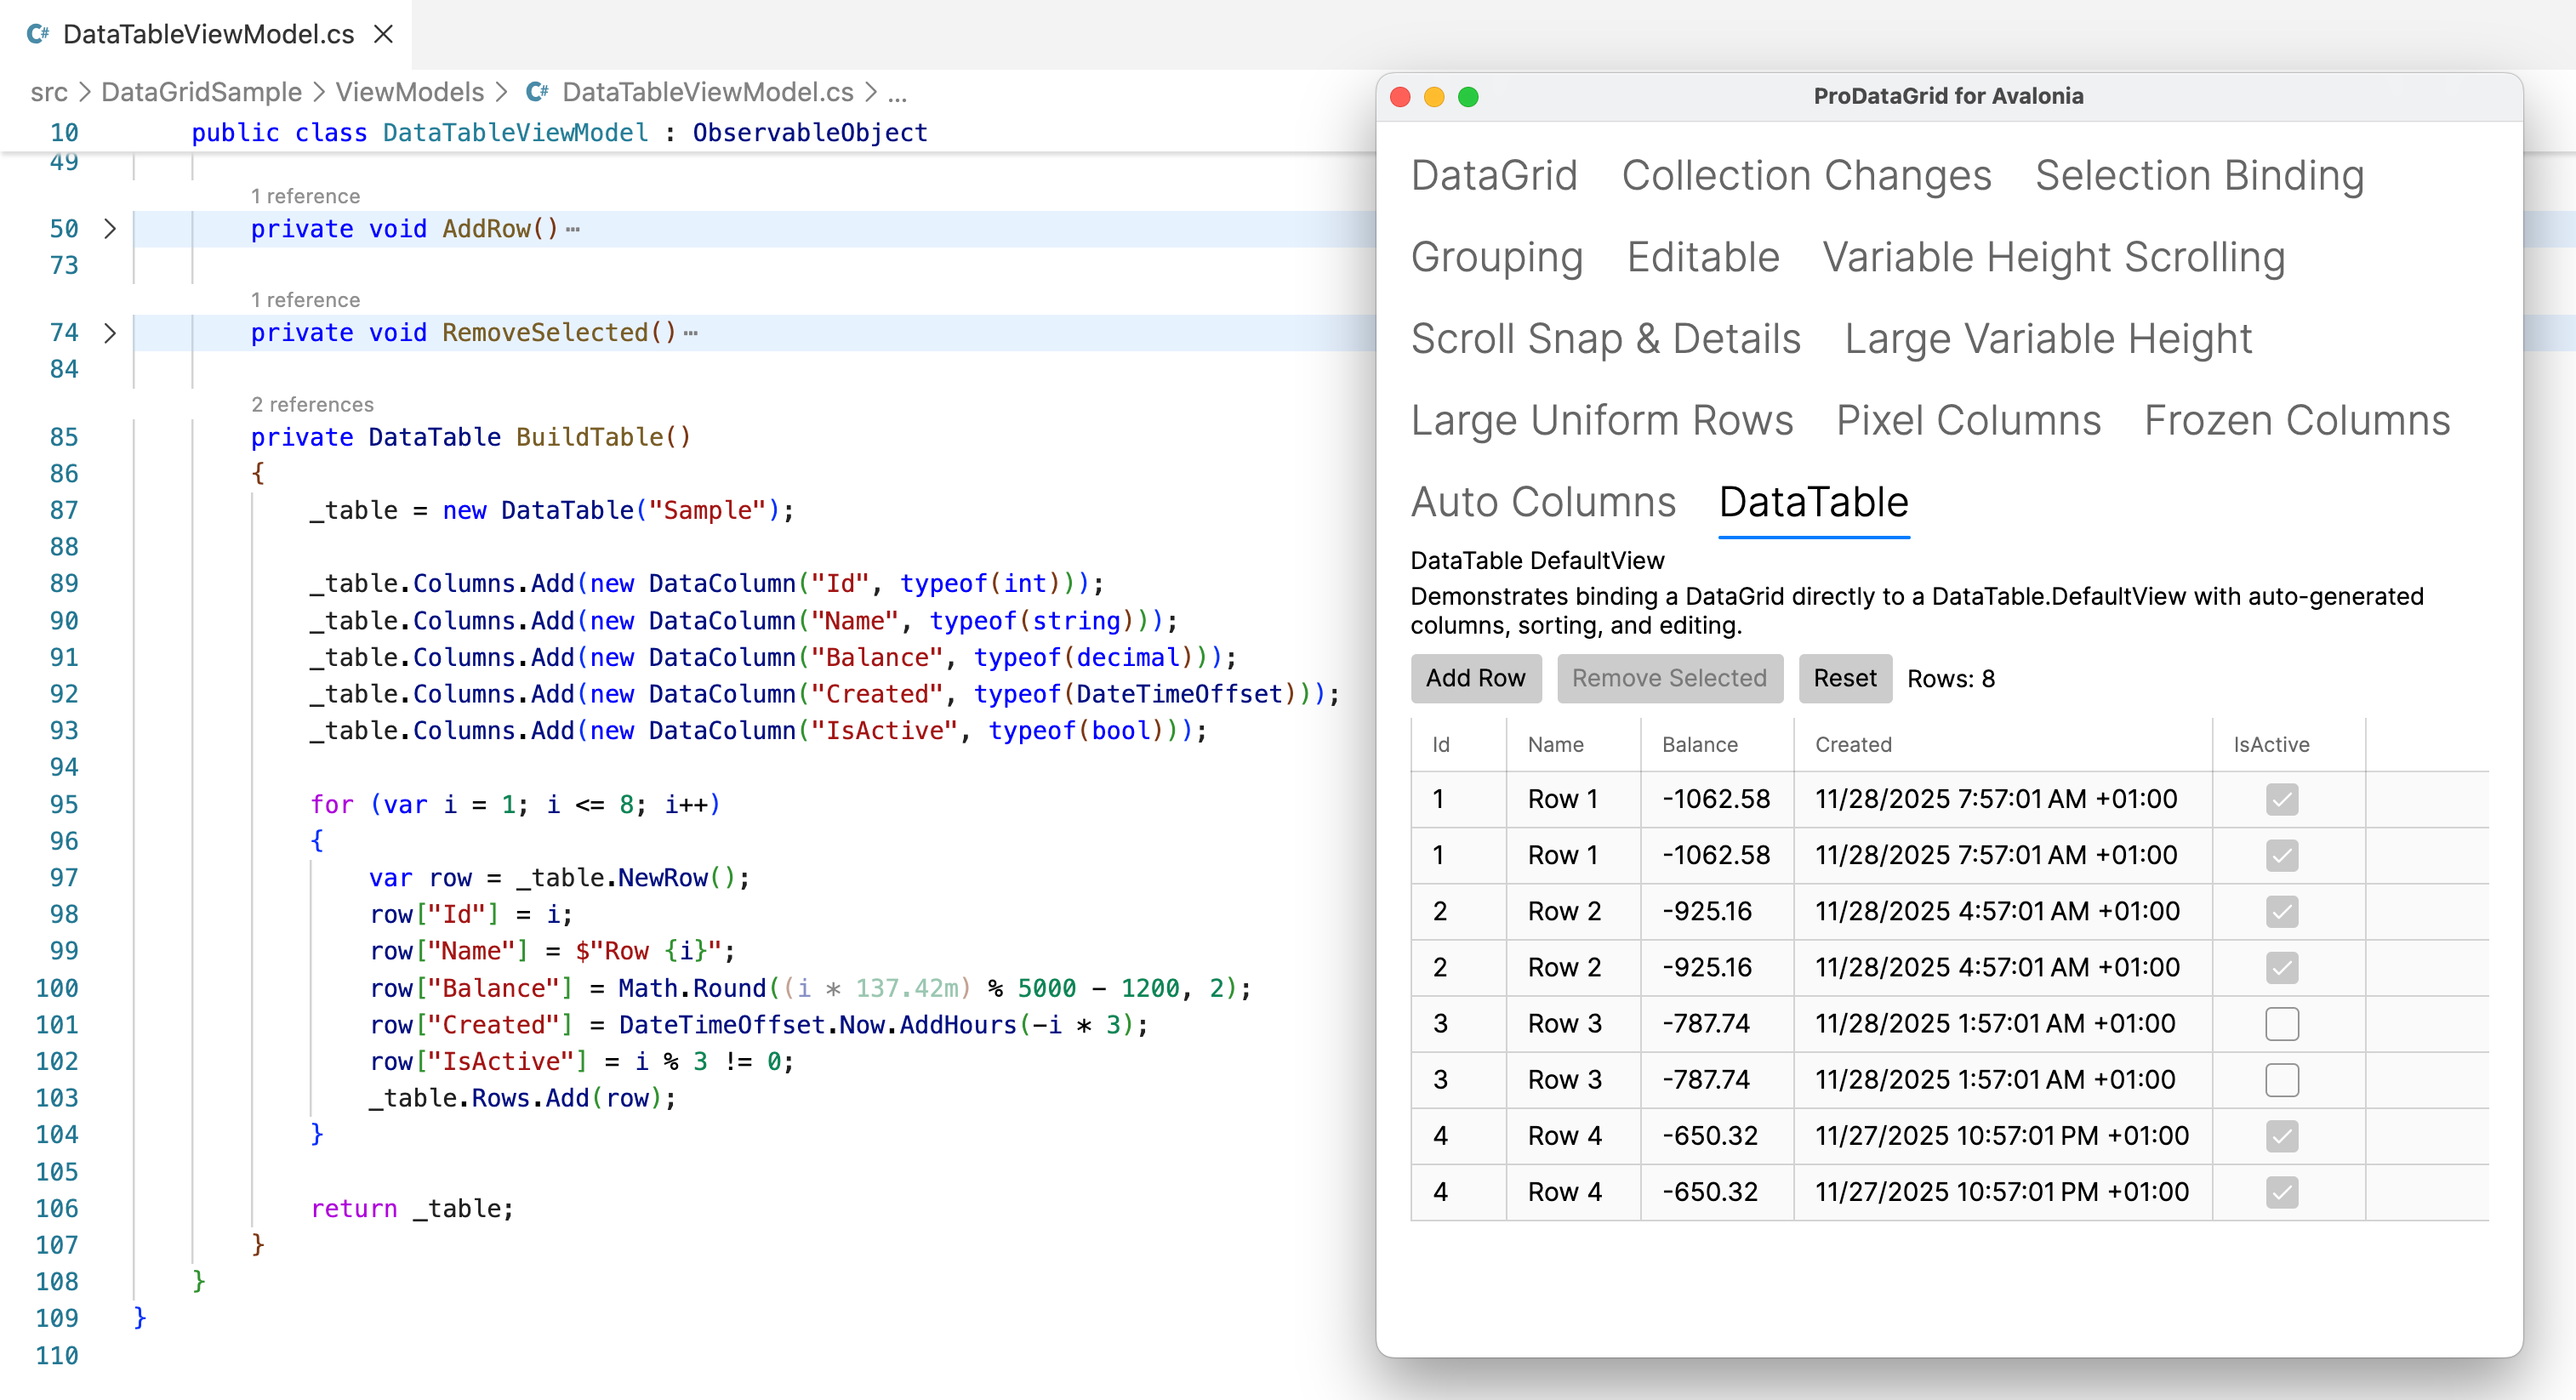Expand the folded RemoveSelected method at line 74
The width and height of the screenshot is (2576, 1400).
click(x=110, y=333)
